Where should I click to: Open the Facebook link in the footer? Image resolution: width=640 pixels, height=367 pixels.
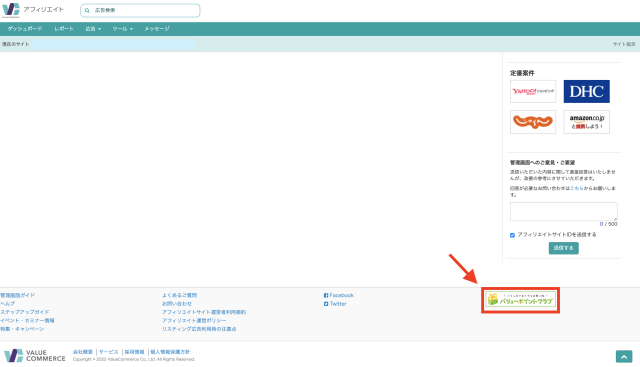339,295
